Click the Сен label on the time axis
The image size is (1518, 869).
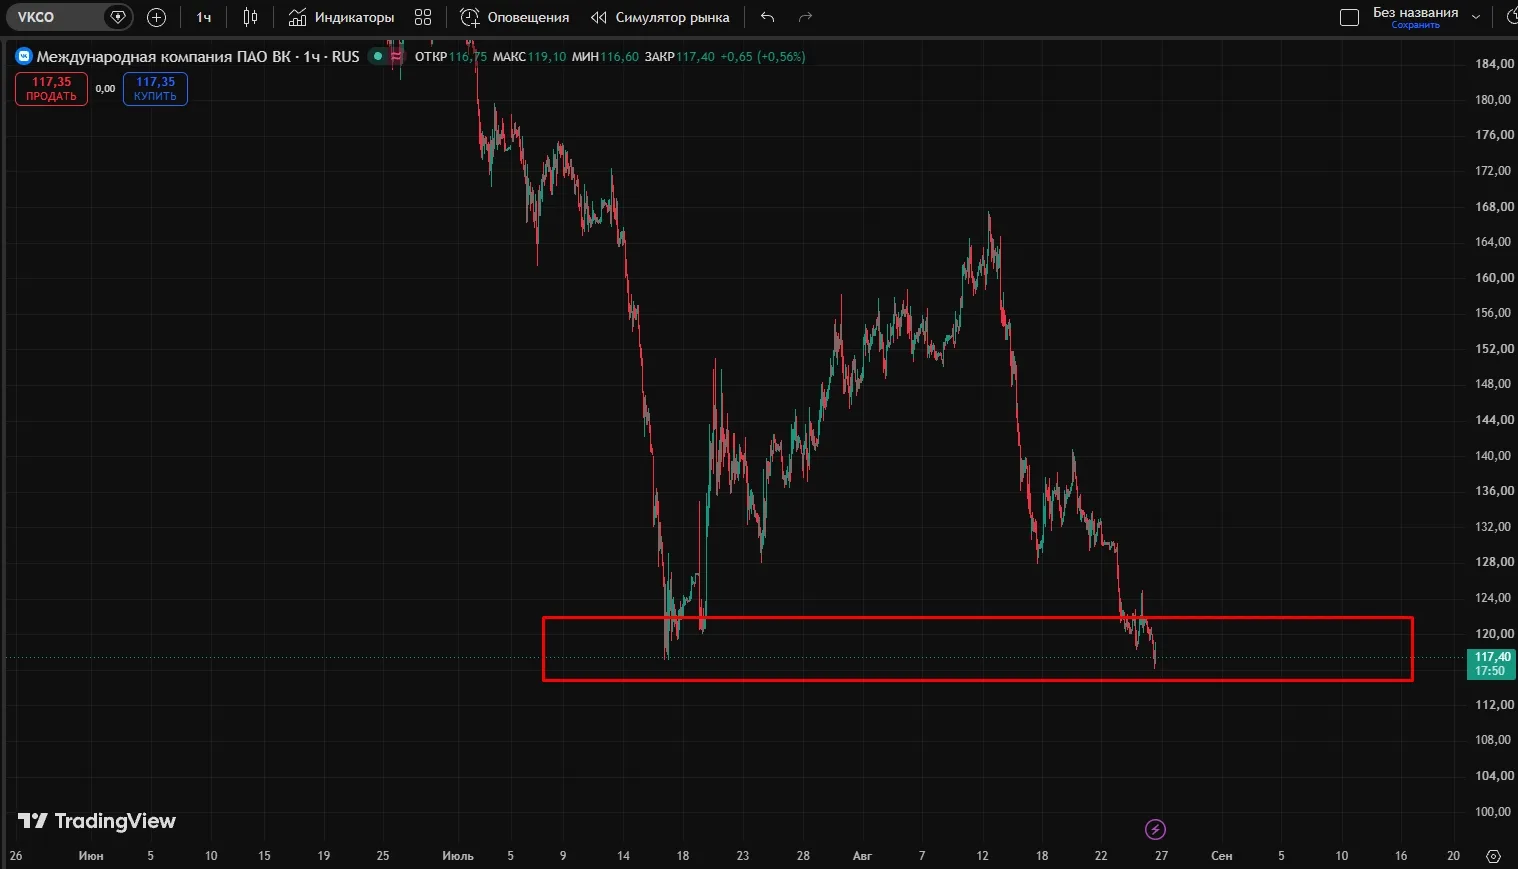(1221, 856)
